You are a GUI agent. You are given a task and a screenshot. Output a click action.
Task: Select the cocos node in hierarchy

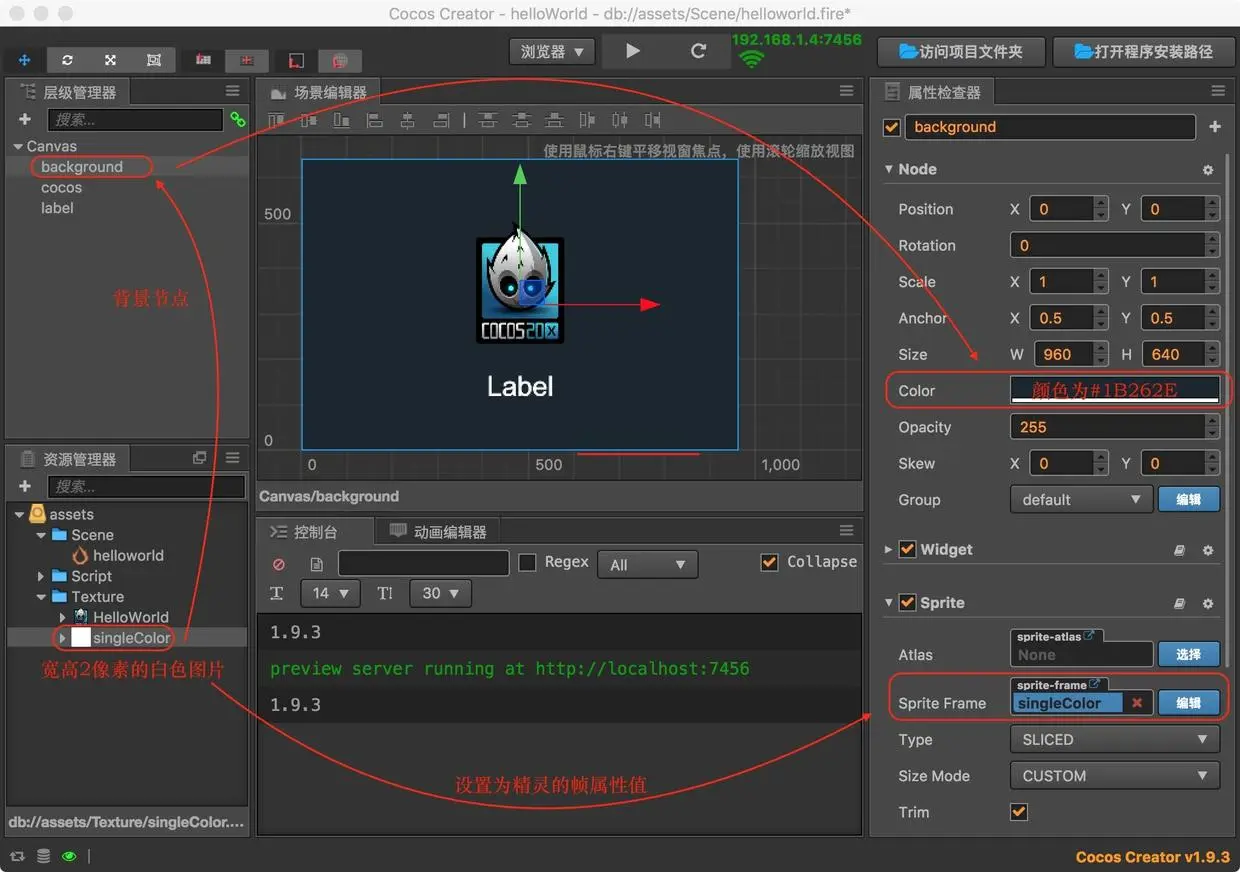click(x=61, y=187)
